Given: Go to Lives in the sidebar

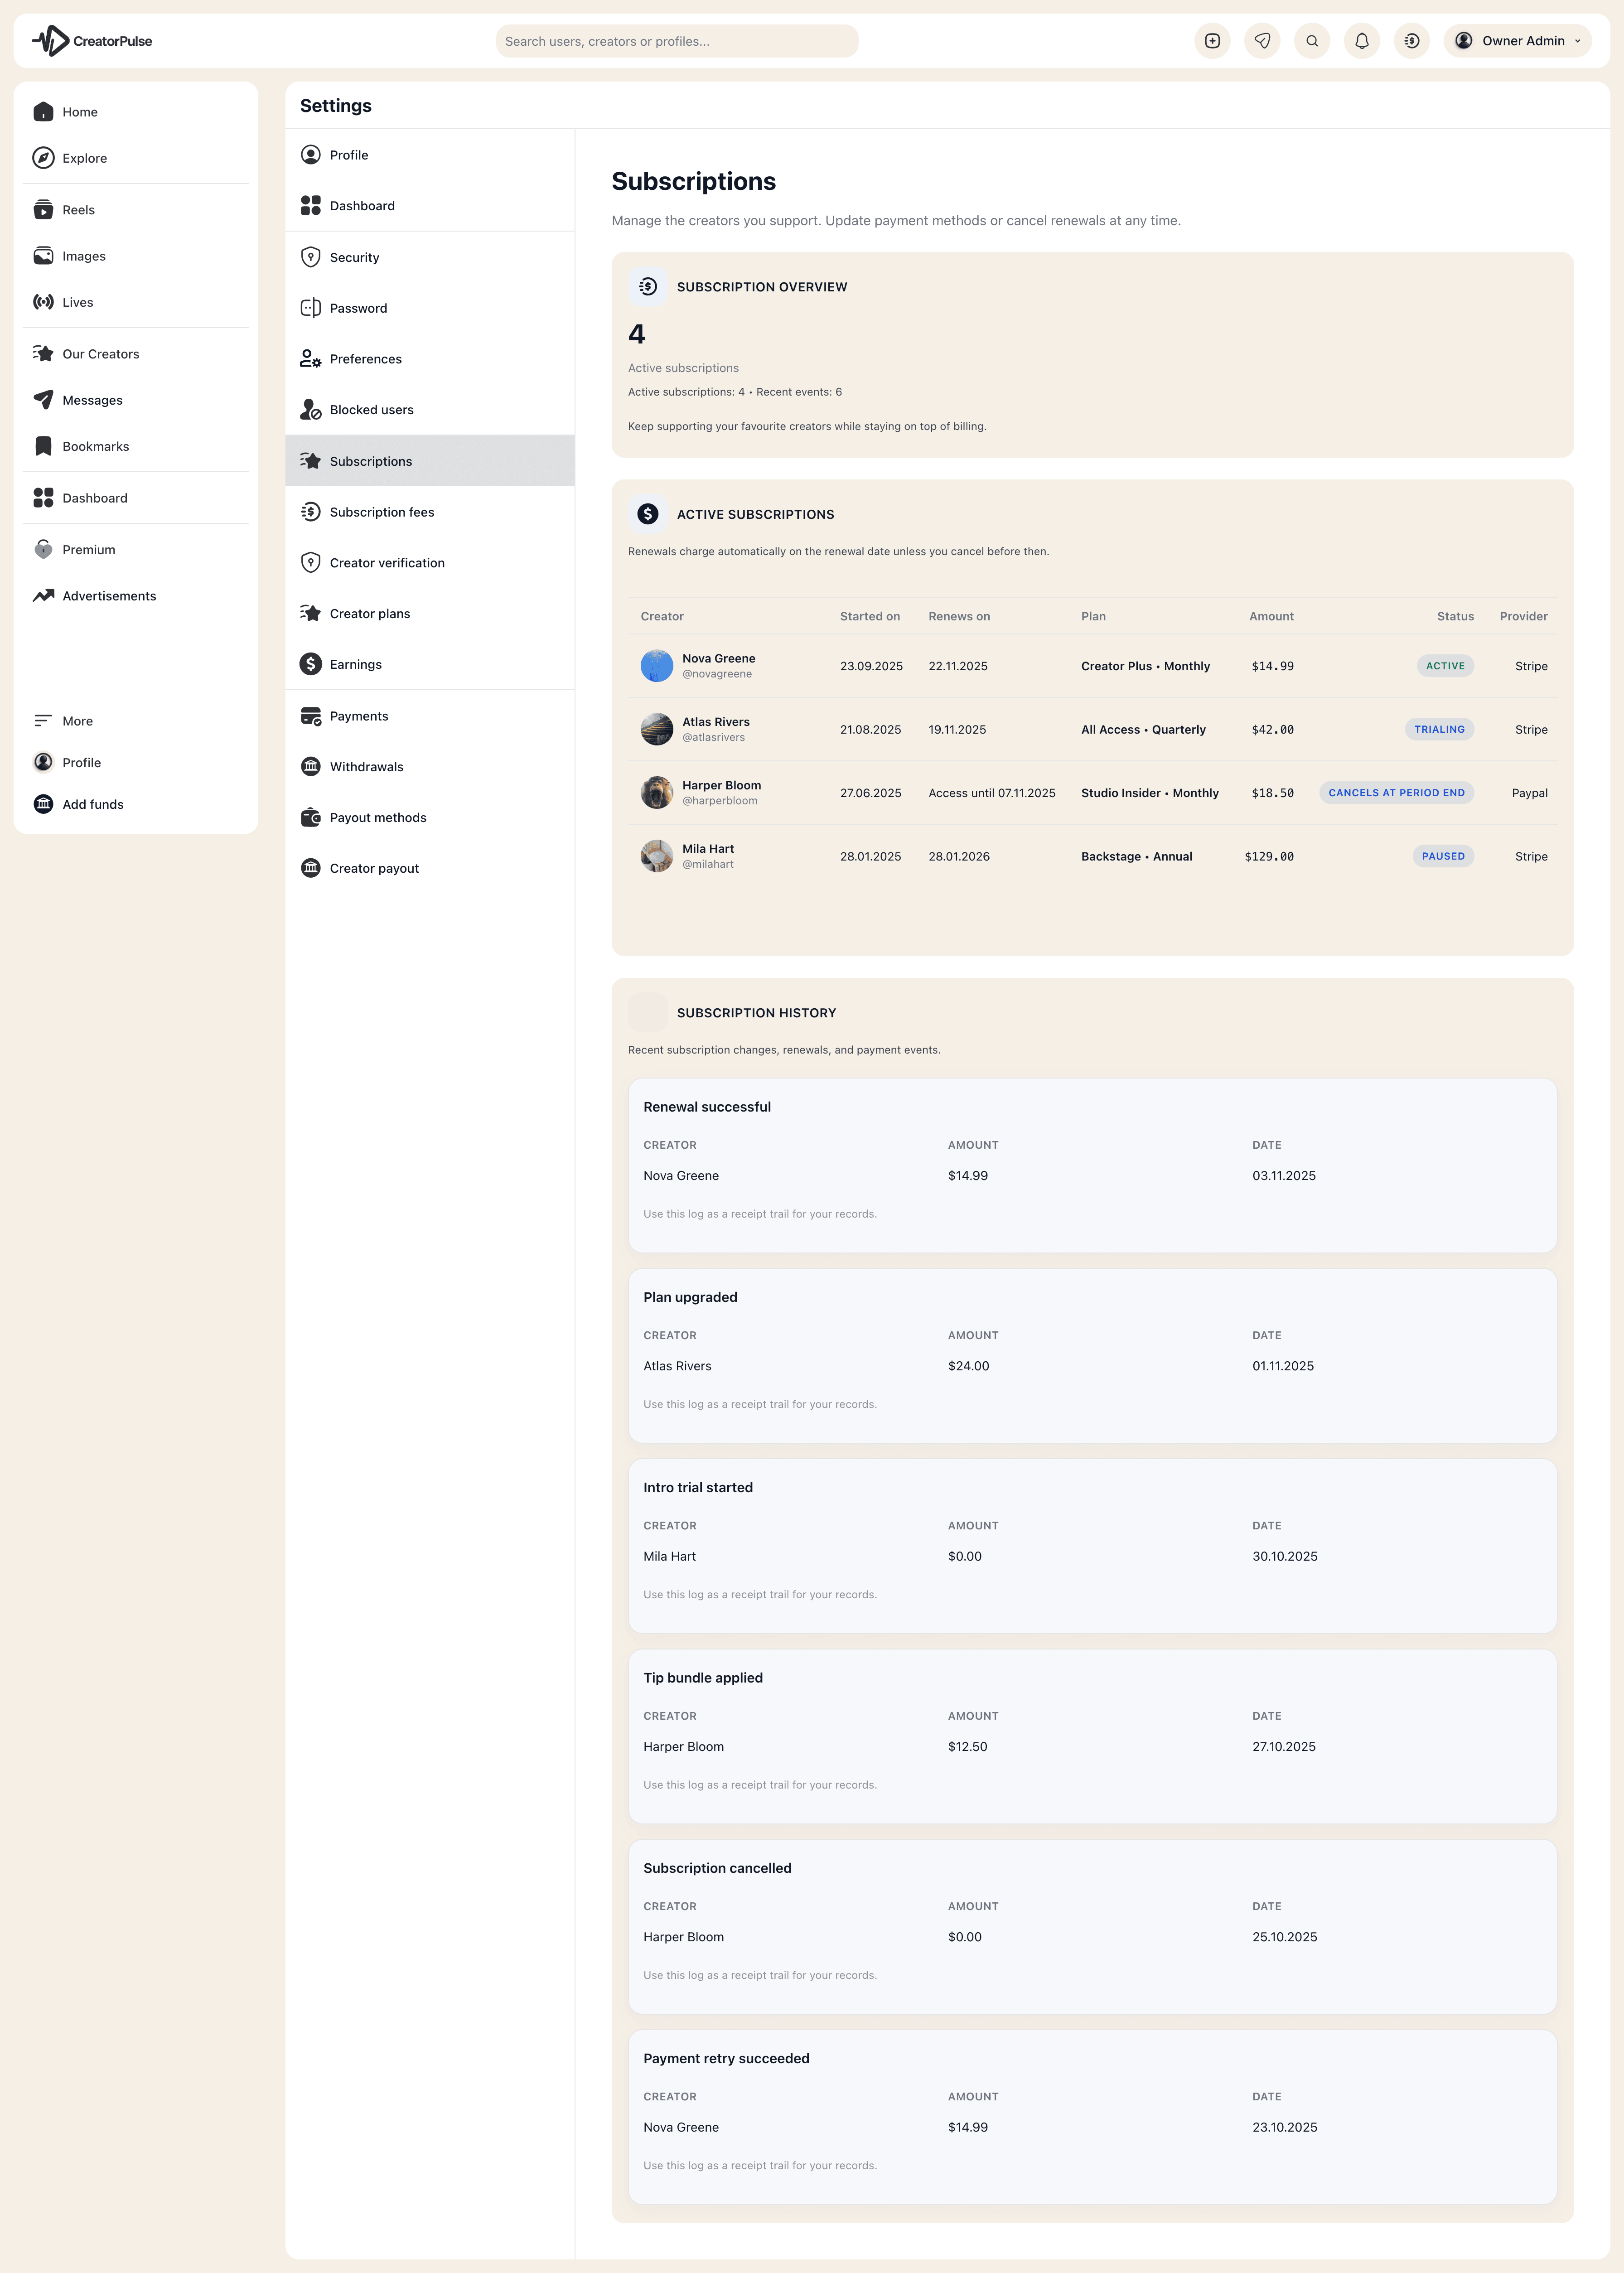Looking at the screenshot, I should coord(77,302).
